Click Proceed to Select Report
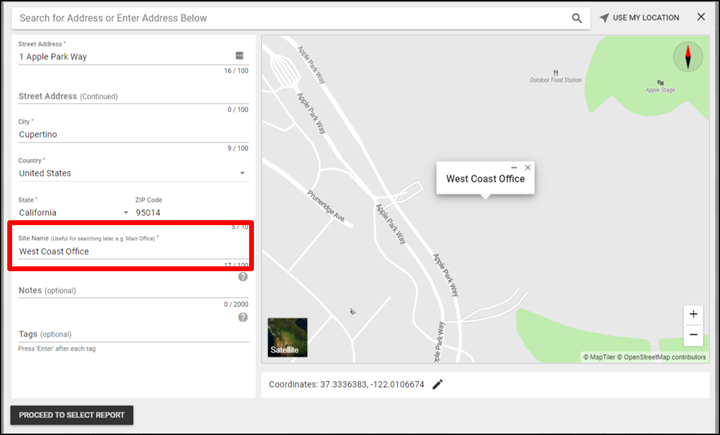Image resolution: width=720 pixels, height=435 pixels. pyautogui.click(x=71, y=415)
